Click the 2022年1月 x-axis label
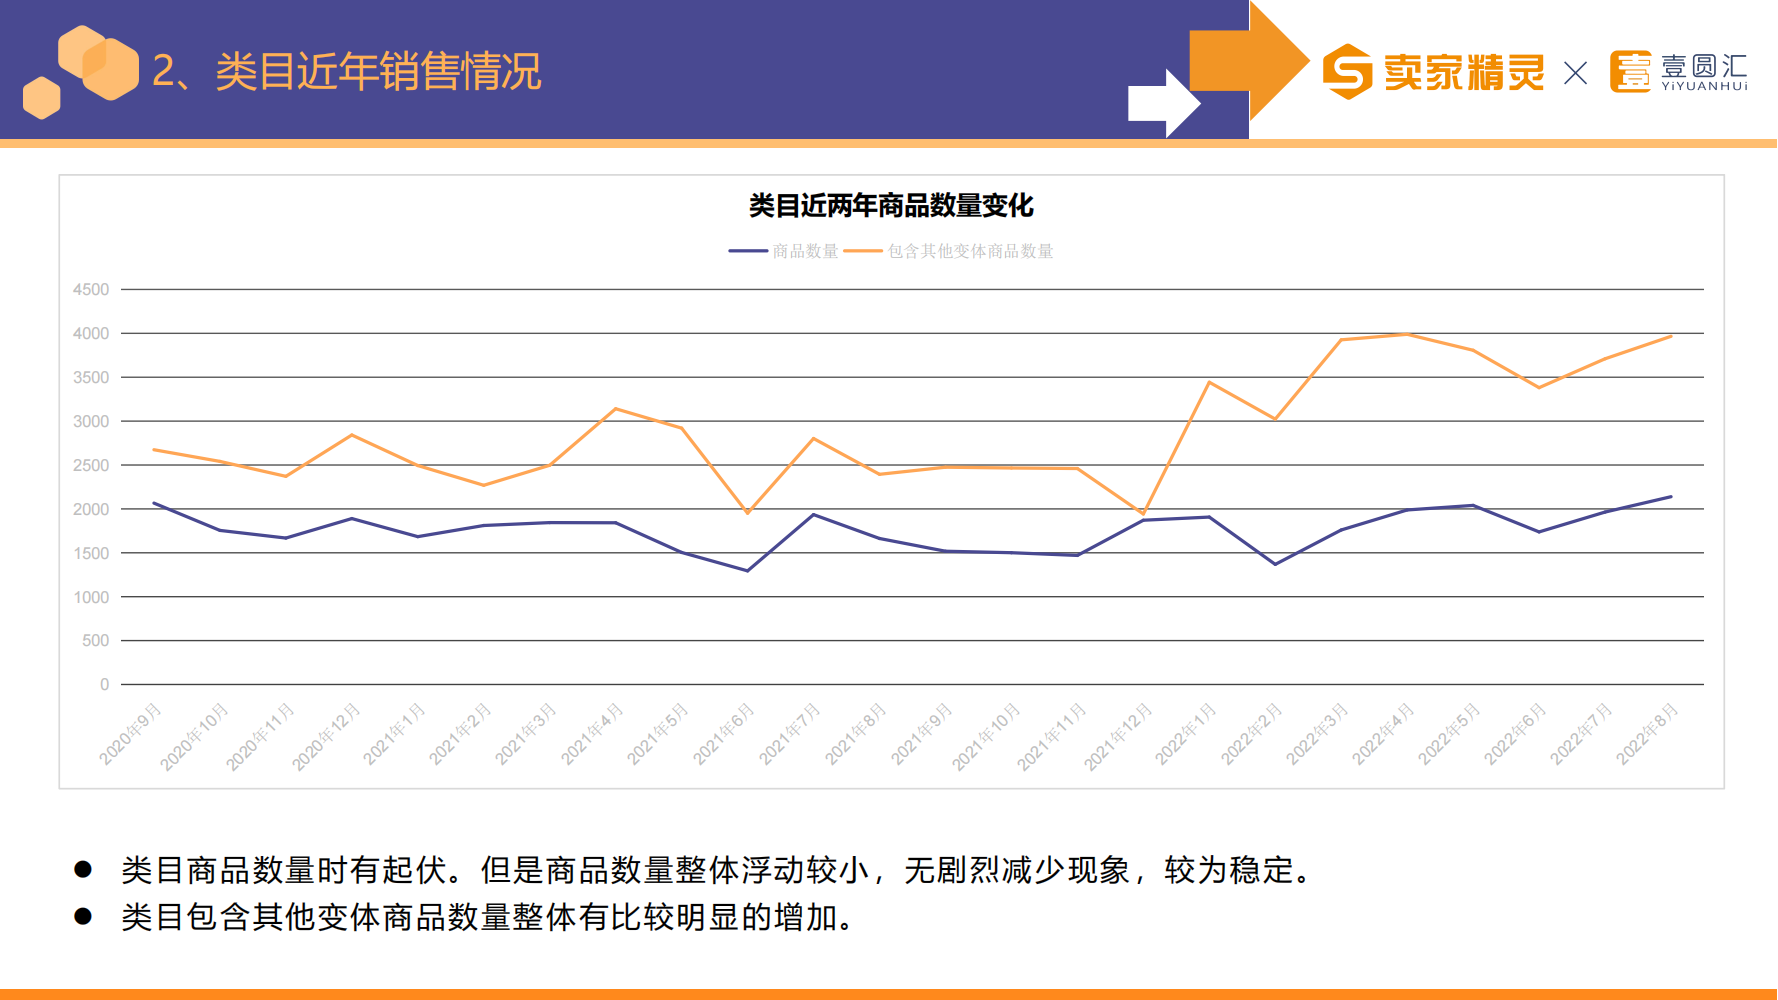1778x1000 pixels. tap(1186, 734)
